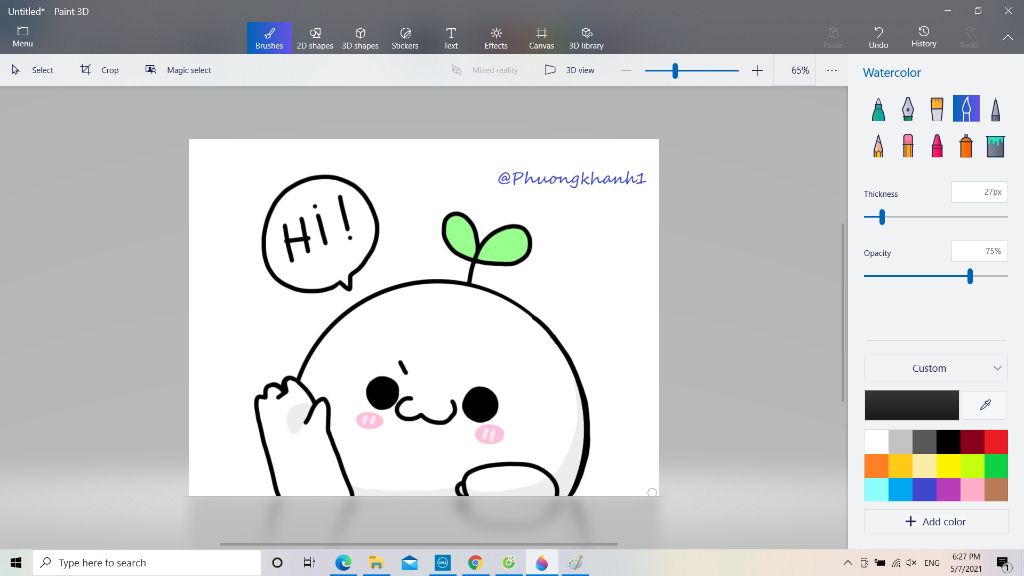The width and height of the screenshot is (1024, 576).
Task: Select the Pencil tool
Action: pos(878,146)
